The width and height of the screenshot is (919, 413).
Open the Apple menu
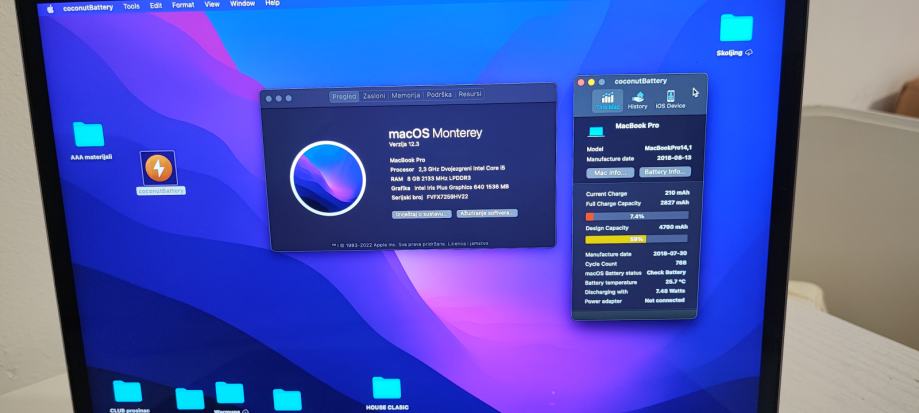coord(50,9)
